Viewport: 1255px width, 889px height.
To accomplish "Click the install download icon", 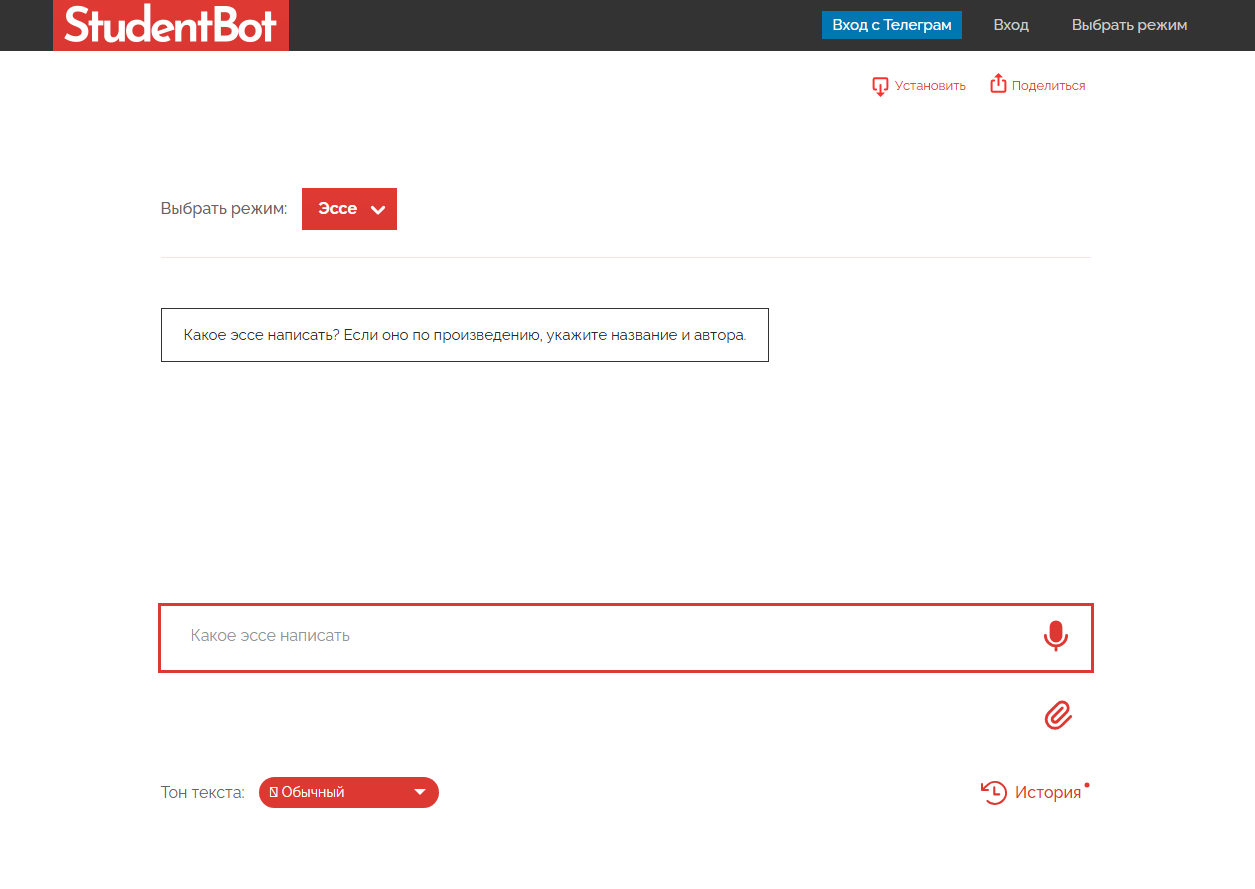I will [x=880, y=86].
